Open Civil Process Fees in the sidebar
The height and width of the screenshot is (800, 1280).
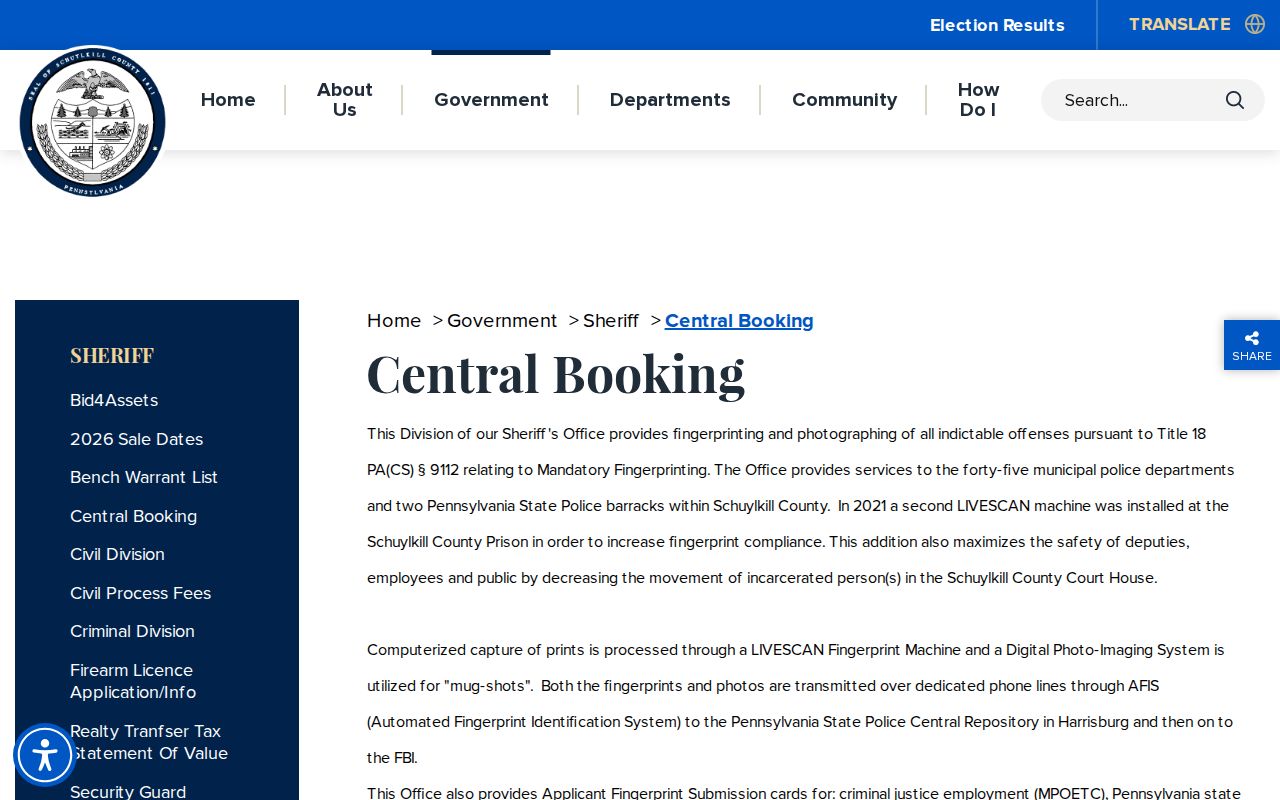140,593
